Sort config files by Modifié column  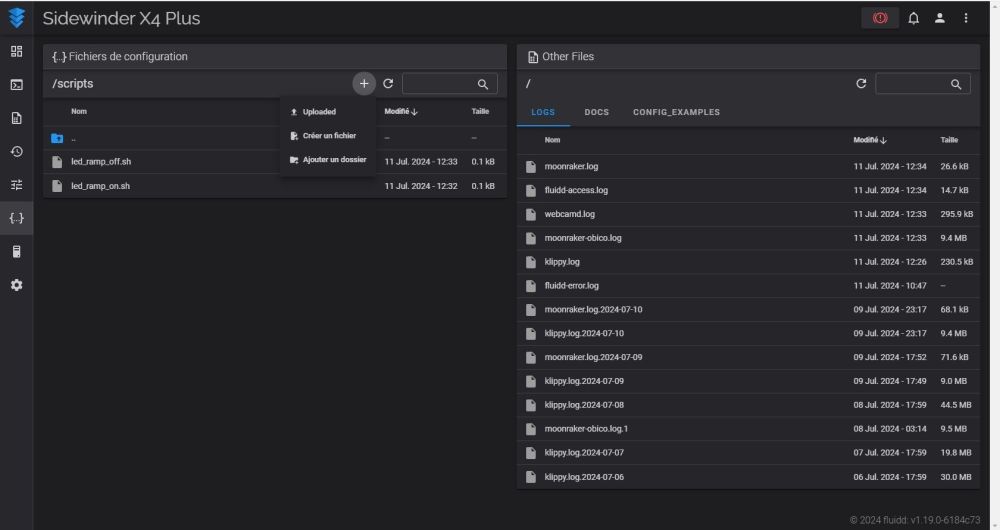[400, 111]
